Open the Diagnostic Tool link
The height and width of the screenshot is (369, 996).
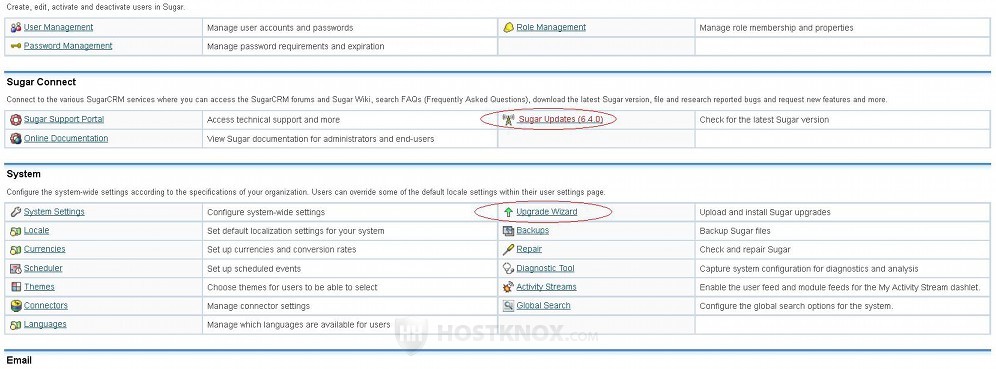(545, 268)
